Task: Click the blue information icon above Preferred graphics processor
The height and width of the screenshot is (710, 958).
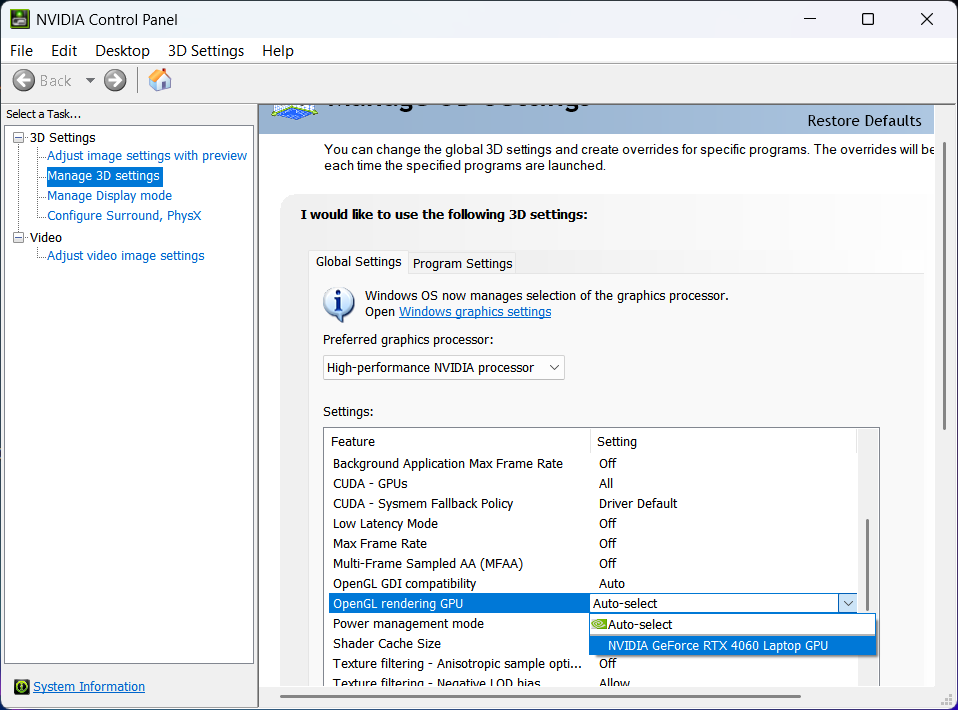Action: click(338, 304)
